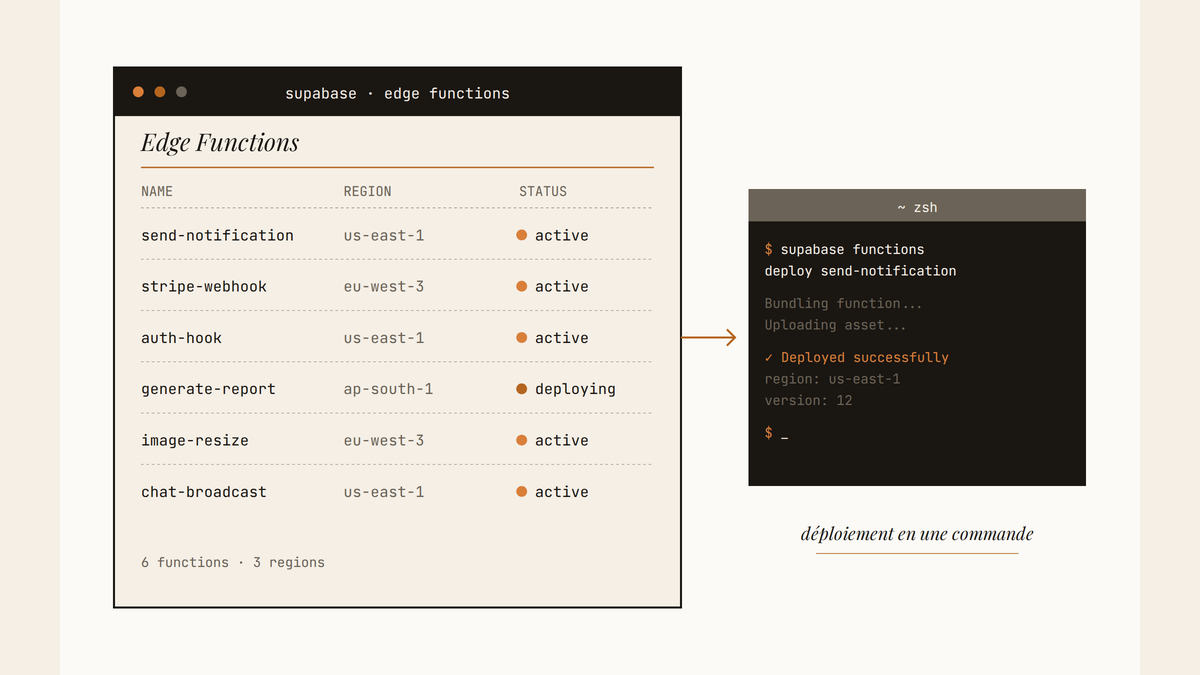Select the generate-report function name
1200x675 pixels.
(x=208, y=389)
